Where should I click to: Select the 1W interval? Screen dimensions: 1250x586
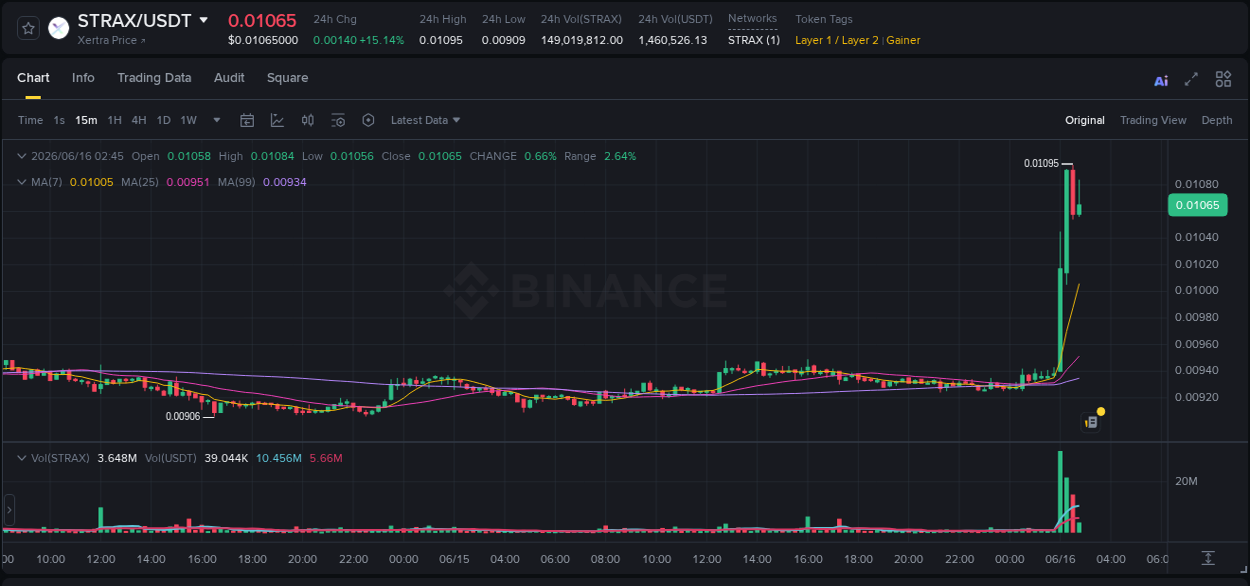pyautogui.click(x=188, y=120)
